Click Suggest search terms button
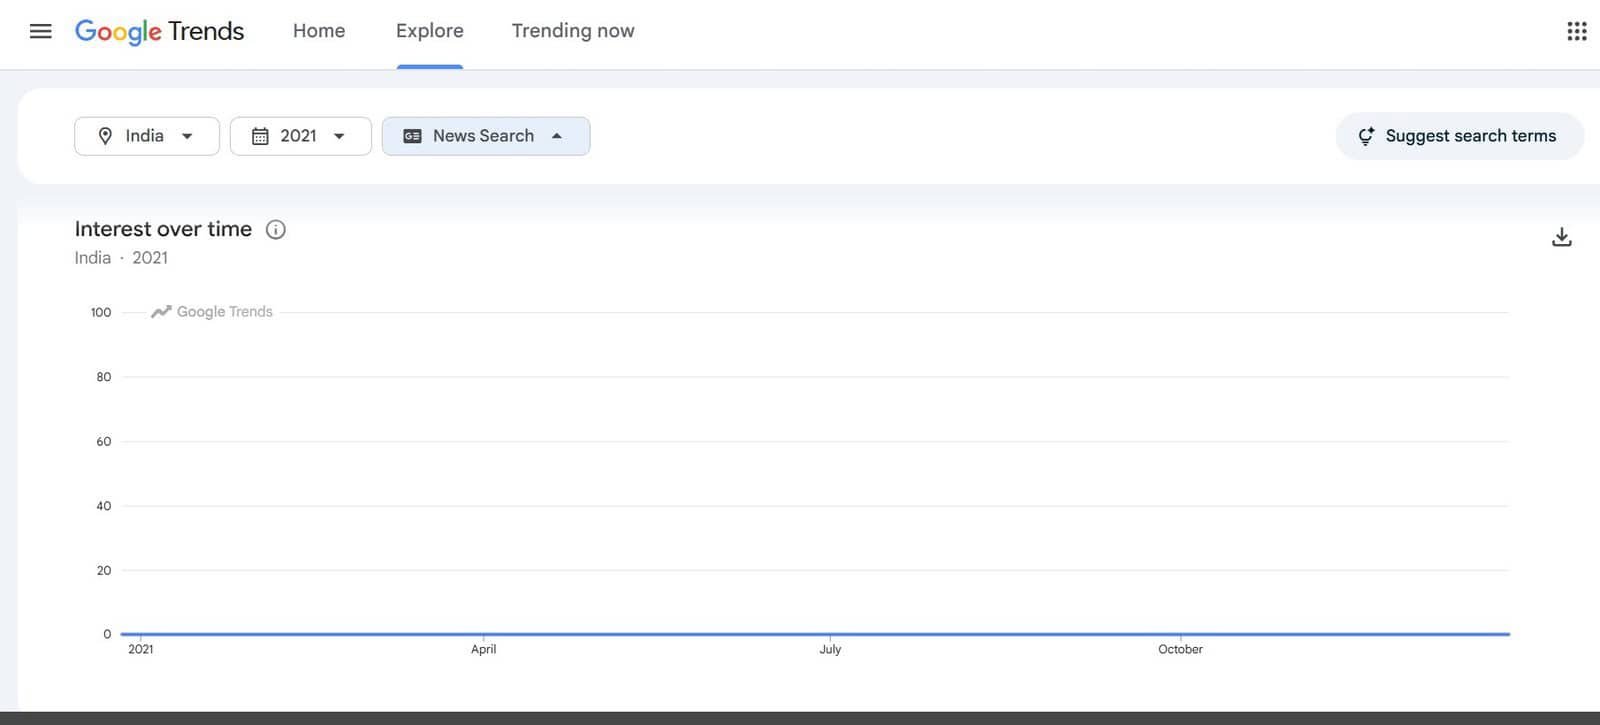 [x=1460, y=136]
